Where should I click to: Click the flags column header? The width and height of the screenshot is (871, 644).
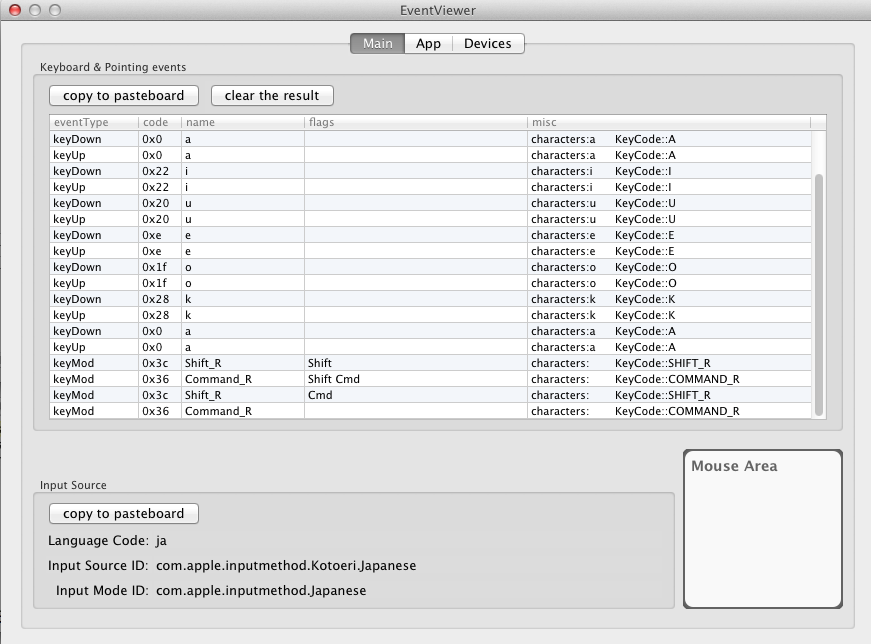[415, 122]
